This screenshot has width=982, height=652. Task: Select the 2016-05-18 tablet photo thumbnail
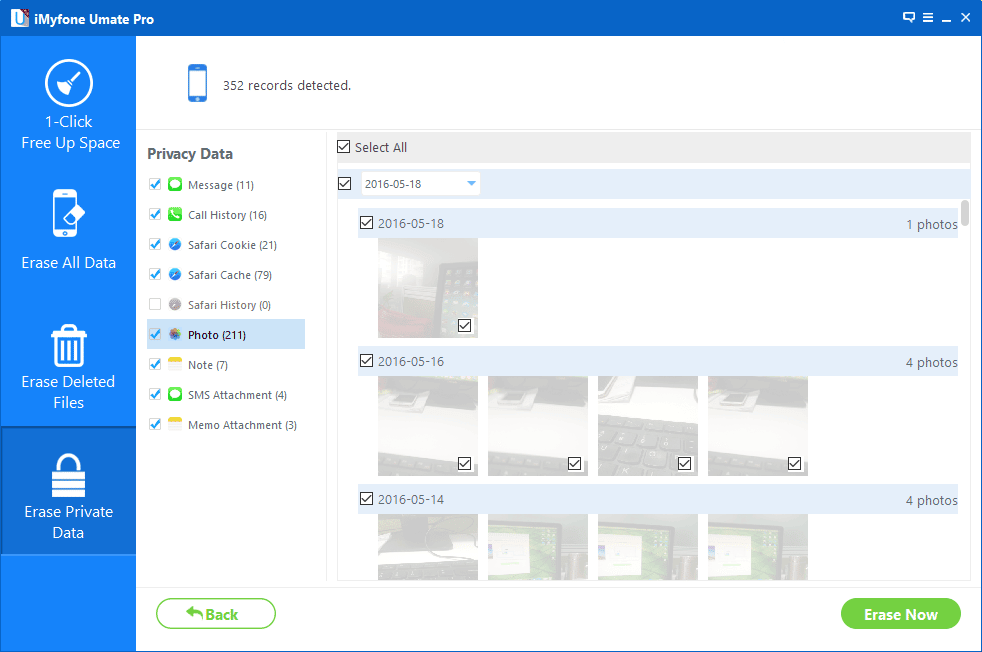coord(428,287)
